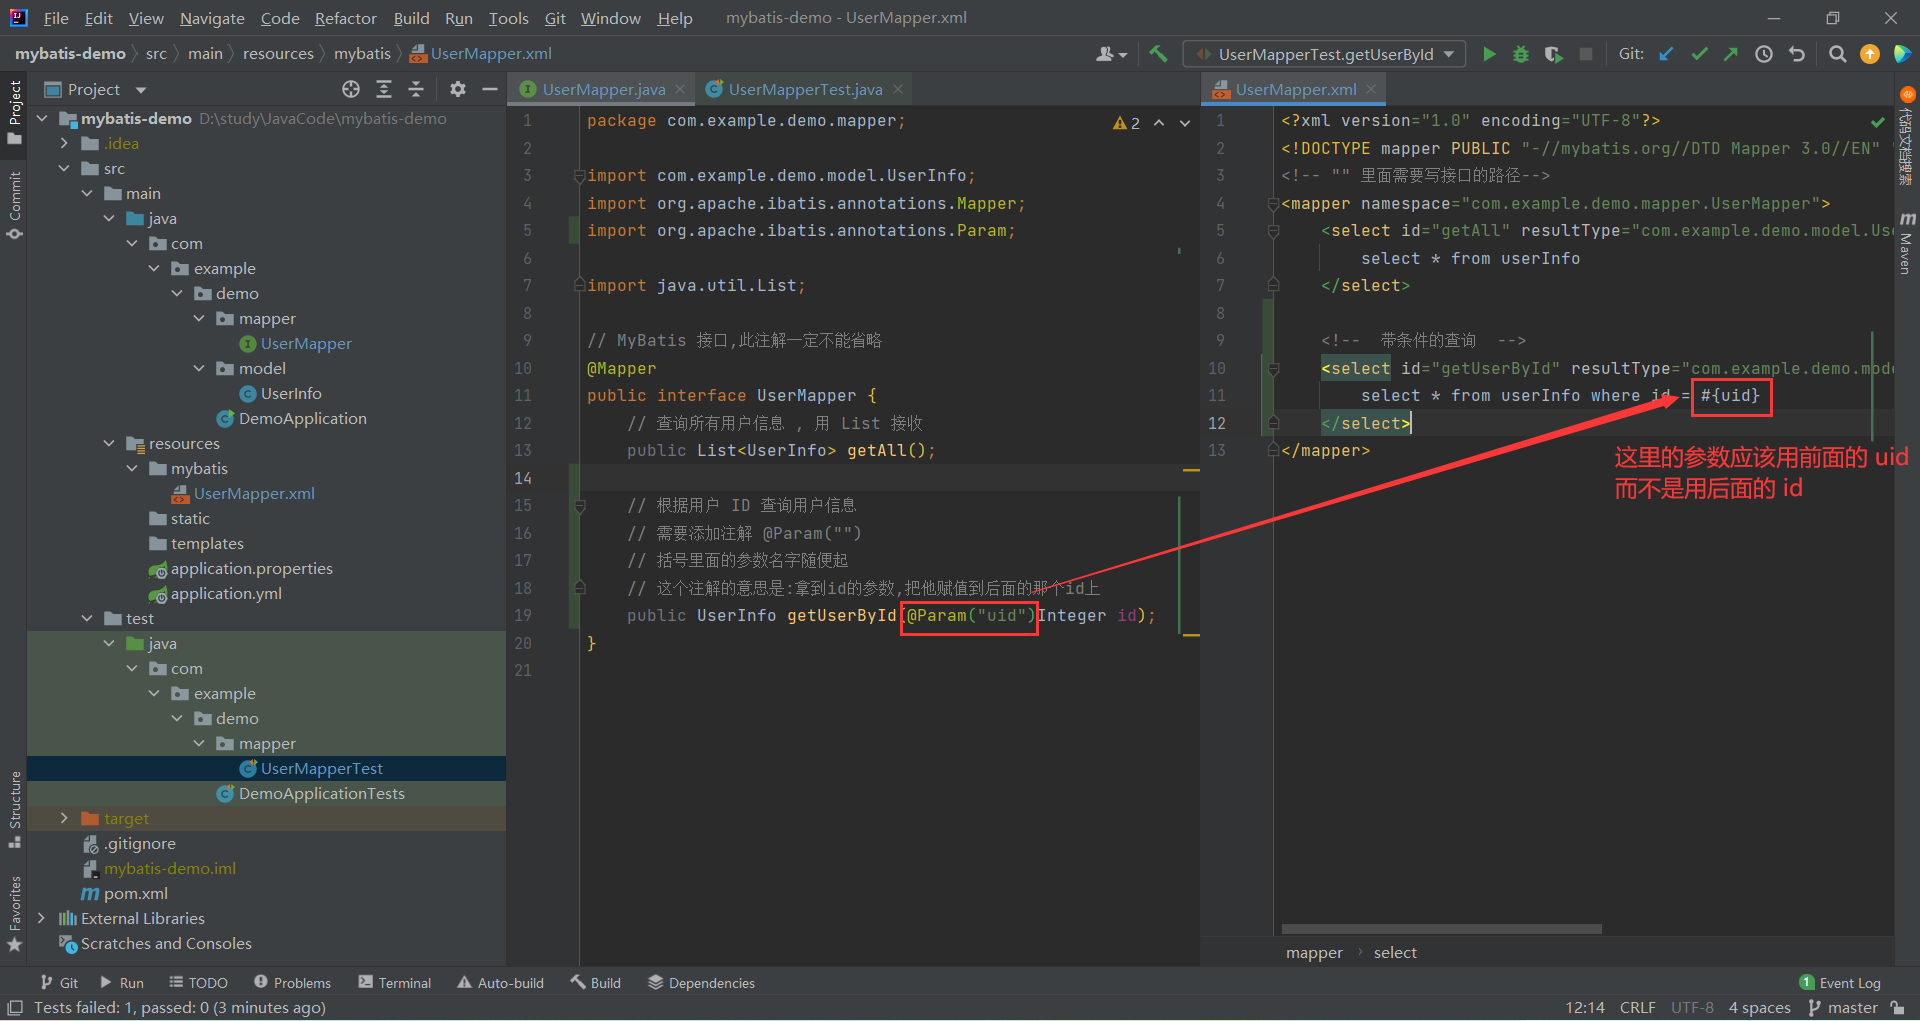Toggle the TODO tool window
The width and height of the screenshot is (1920, 1021).
[198, 983]
